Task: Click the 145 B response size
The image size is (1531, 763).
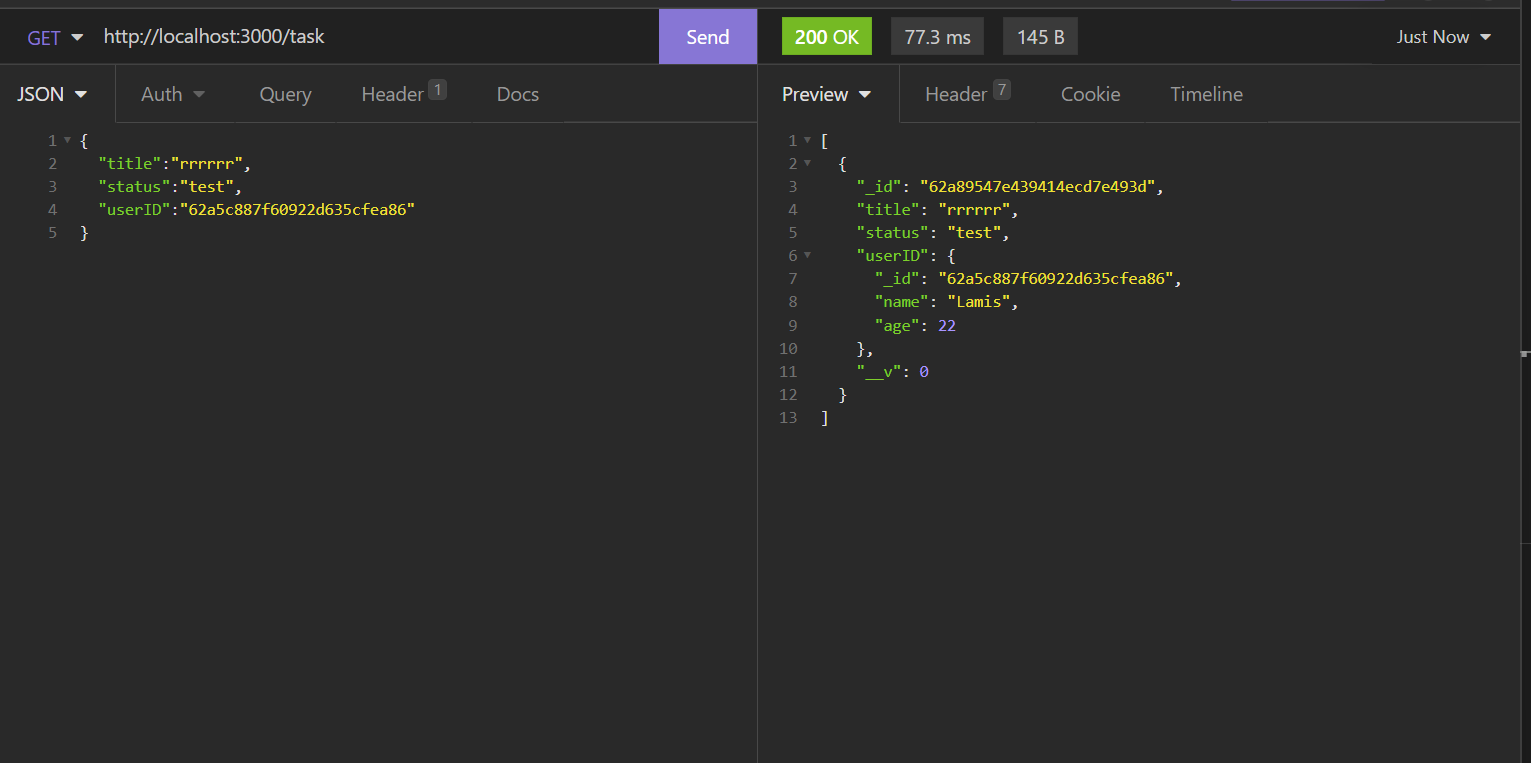Action: pyautogui.click(x=1040, y=37)
